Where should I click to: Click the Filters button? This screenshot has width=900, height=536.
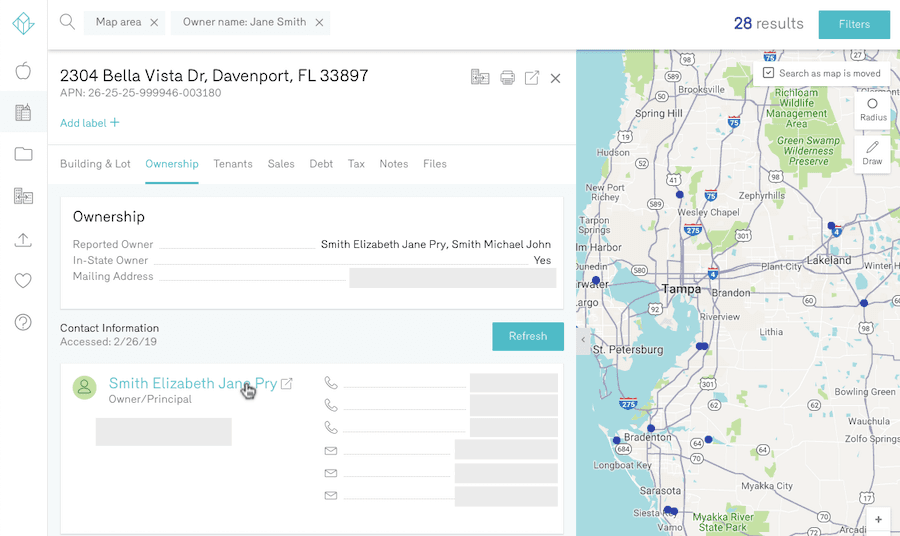click(853, 24)
